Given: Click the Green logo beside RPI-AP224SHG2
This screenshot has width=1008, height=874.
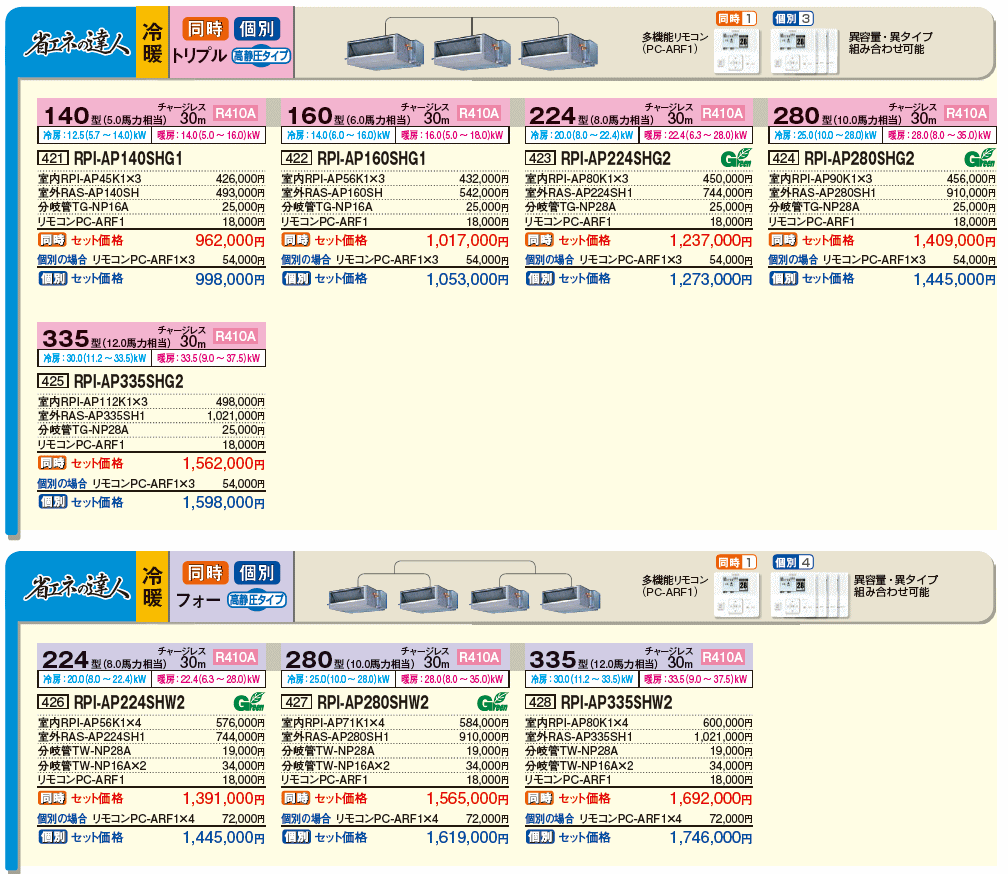Looking at the screenshot, I should [736, 157].
